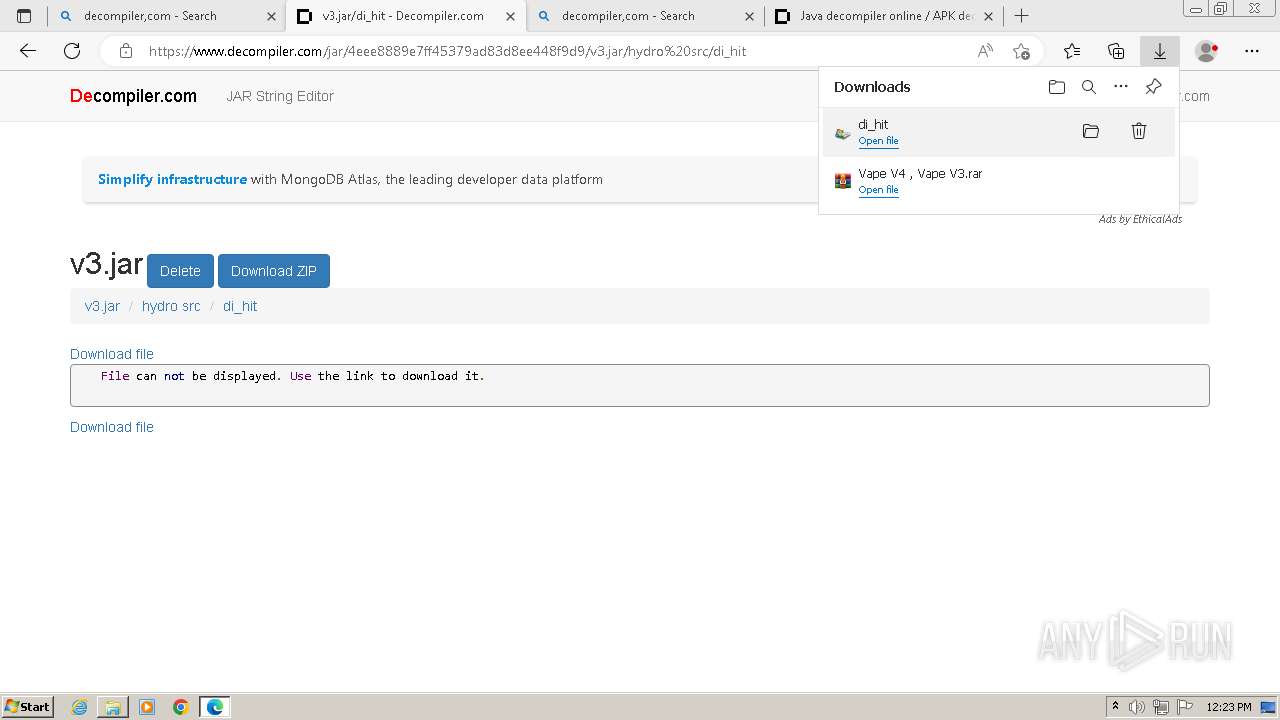Show di_hit in folder
1280x720 pixels.
(1091, 131)
